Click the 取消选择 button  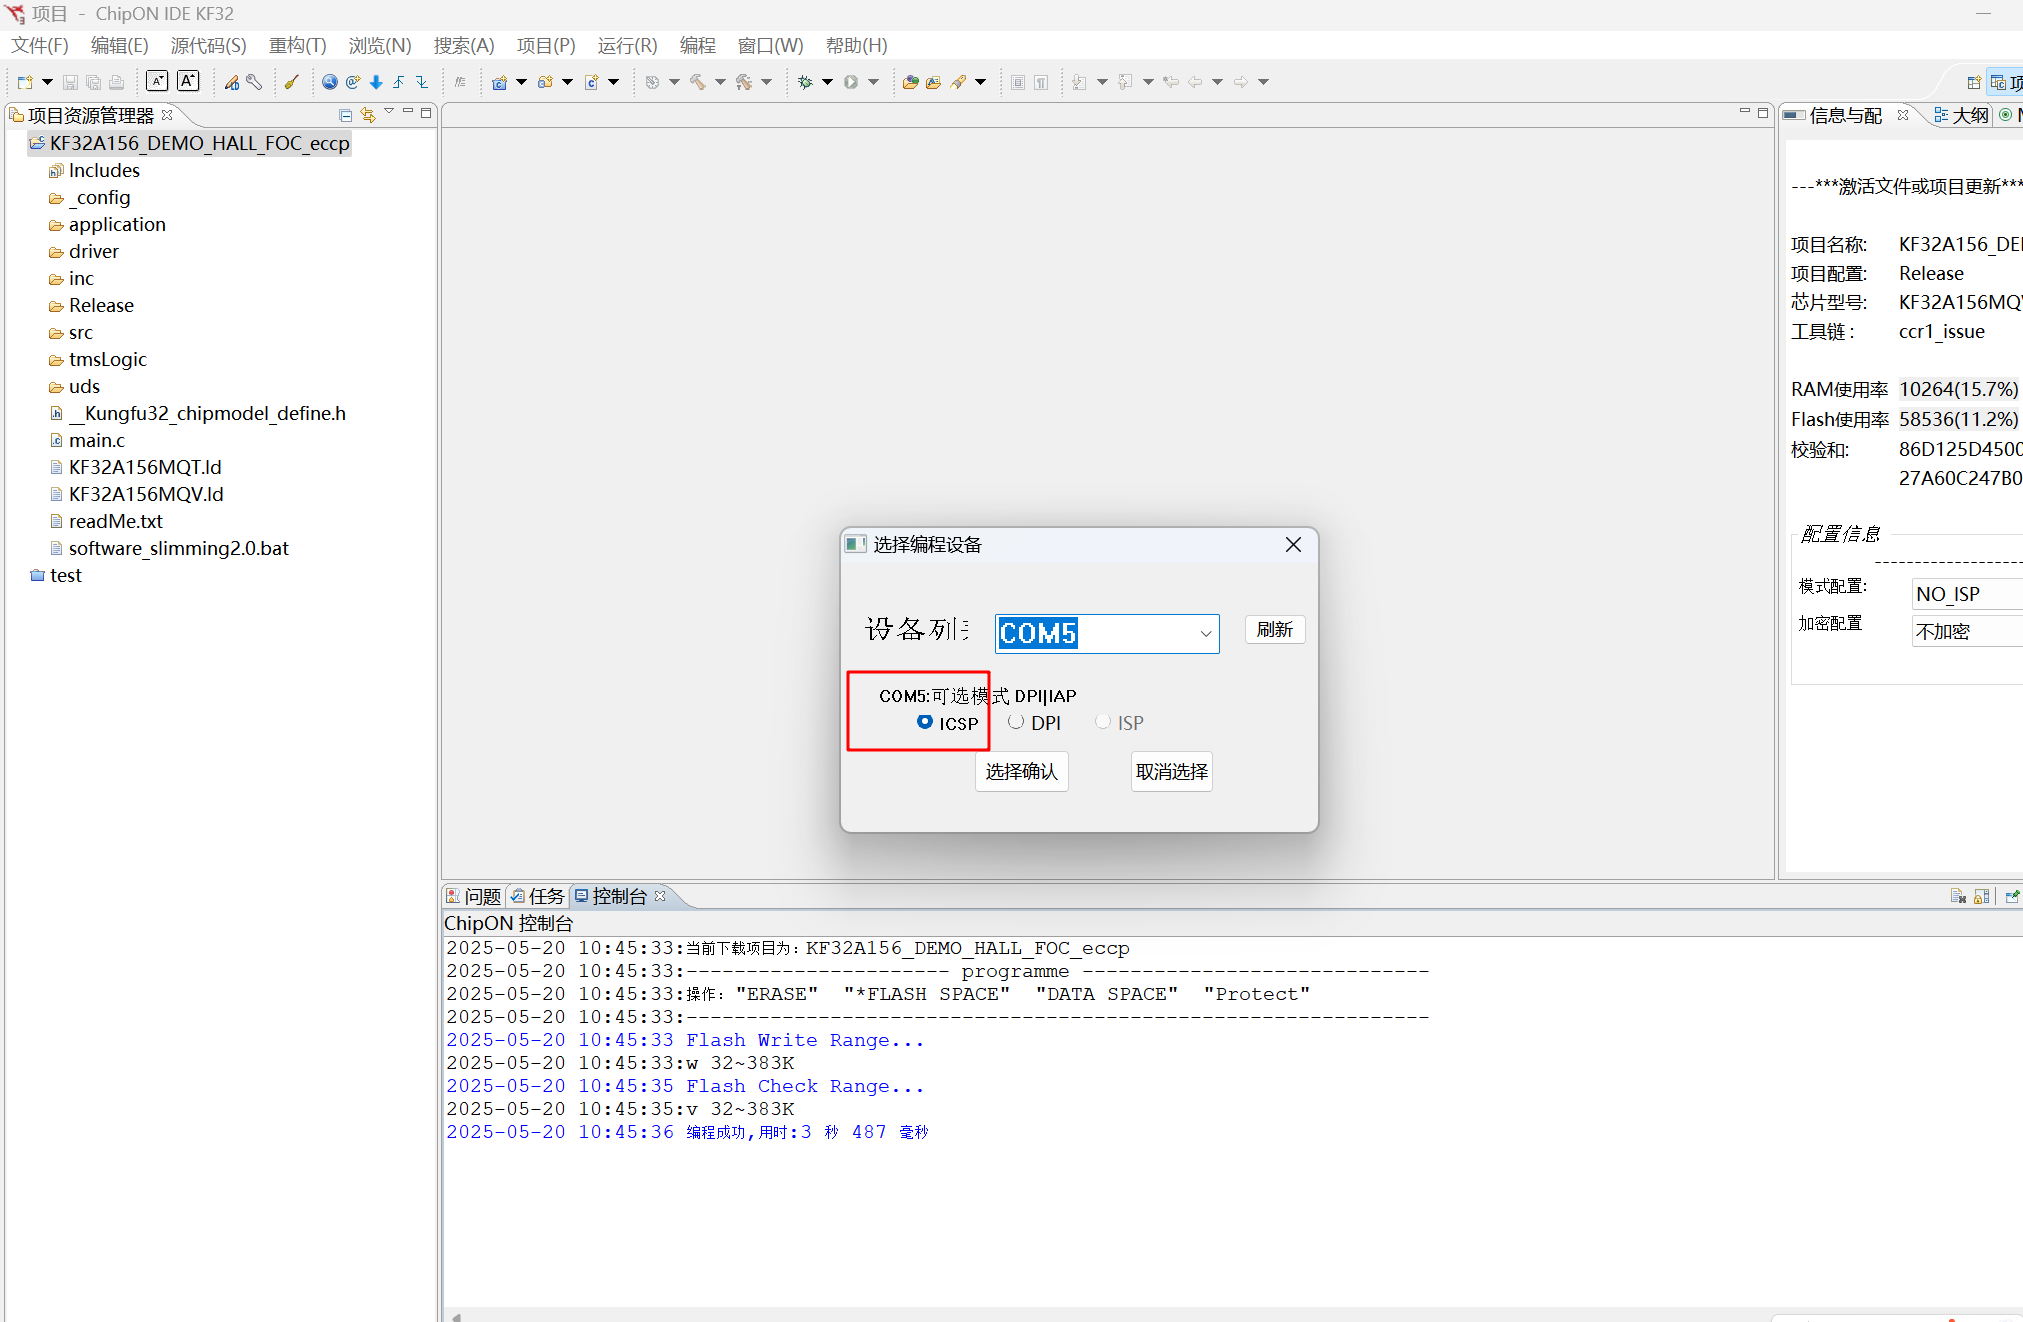[x=1171, y=772]
